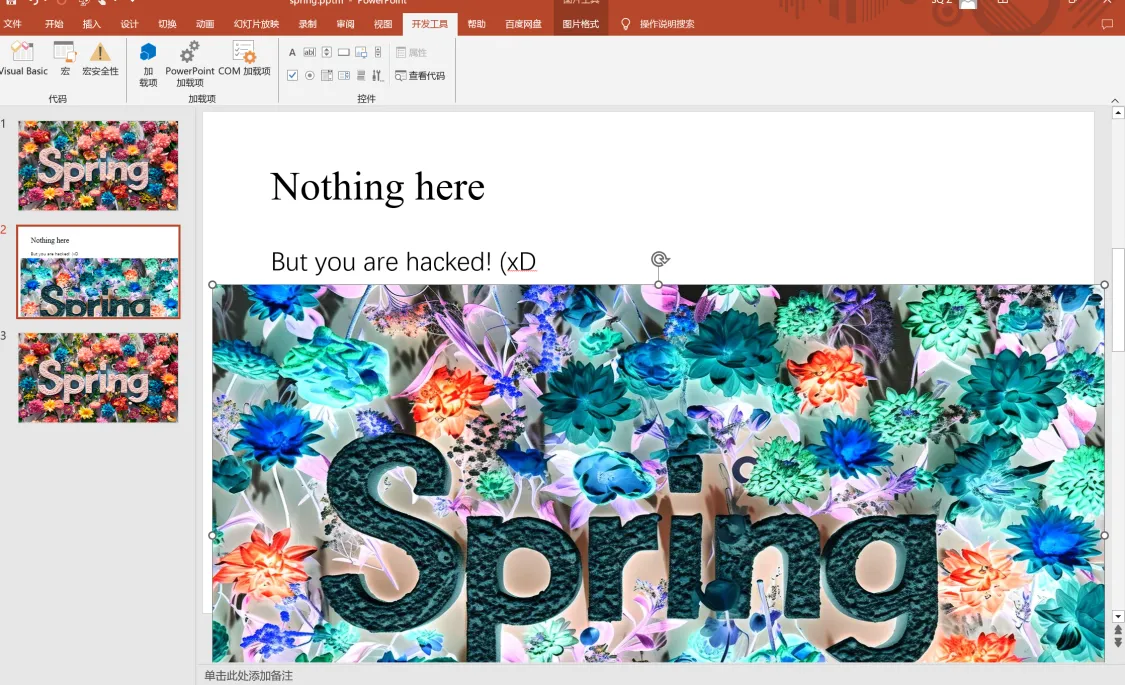
Task: Open the 图片格式 picture format tab
Action: coord(580,24)
